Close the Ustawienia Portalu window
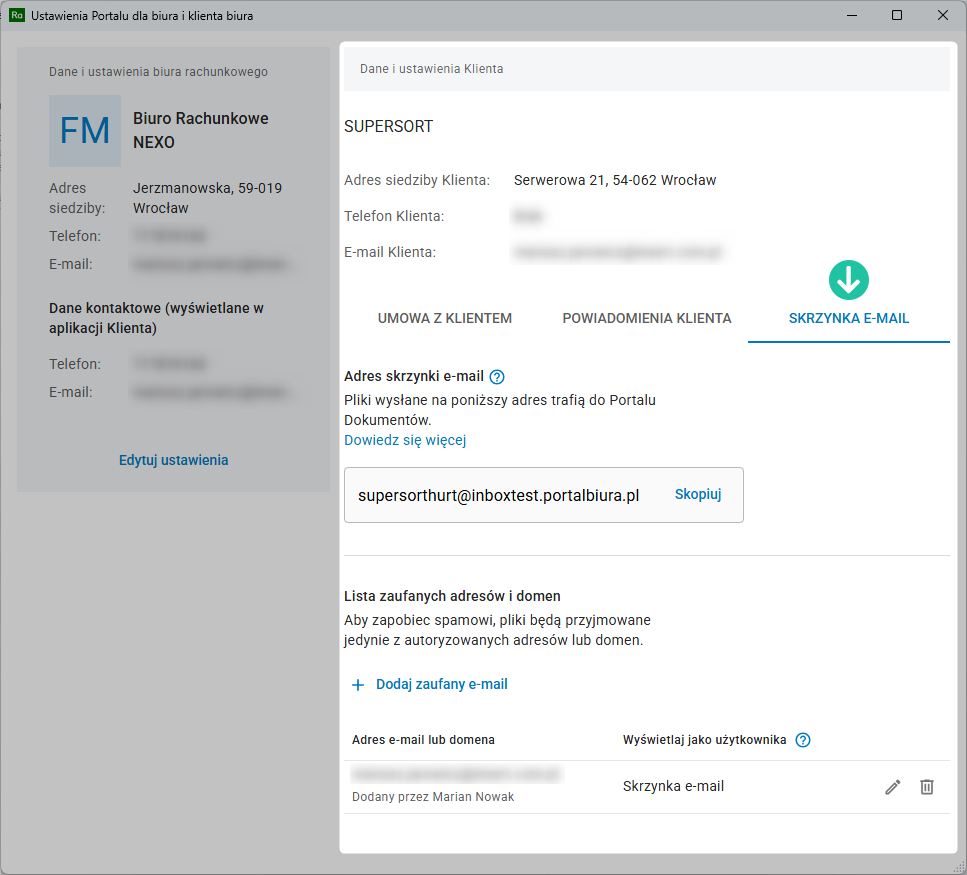967x875 pixels. [x=943, y=16]
